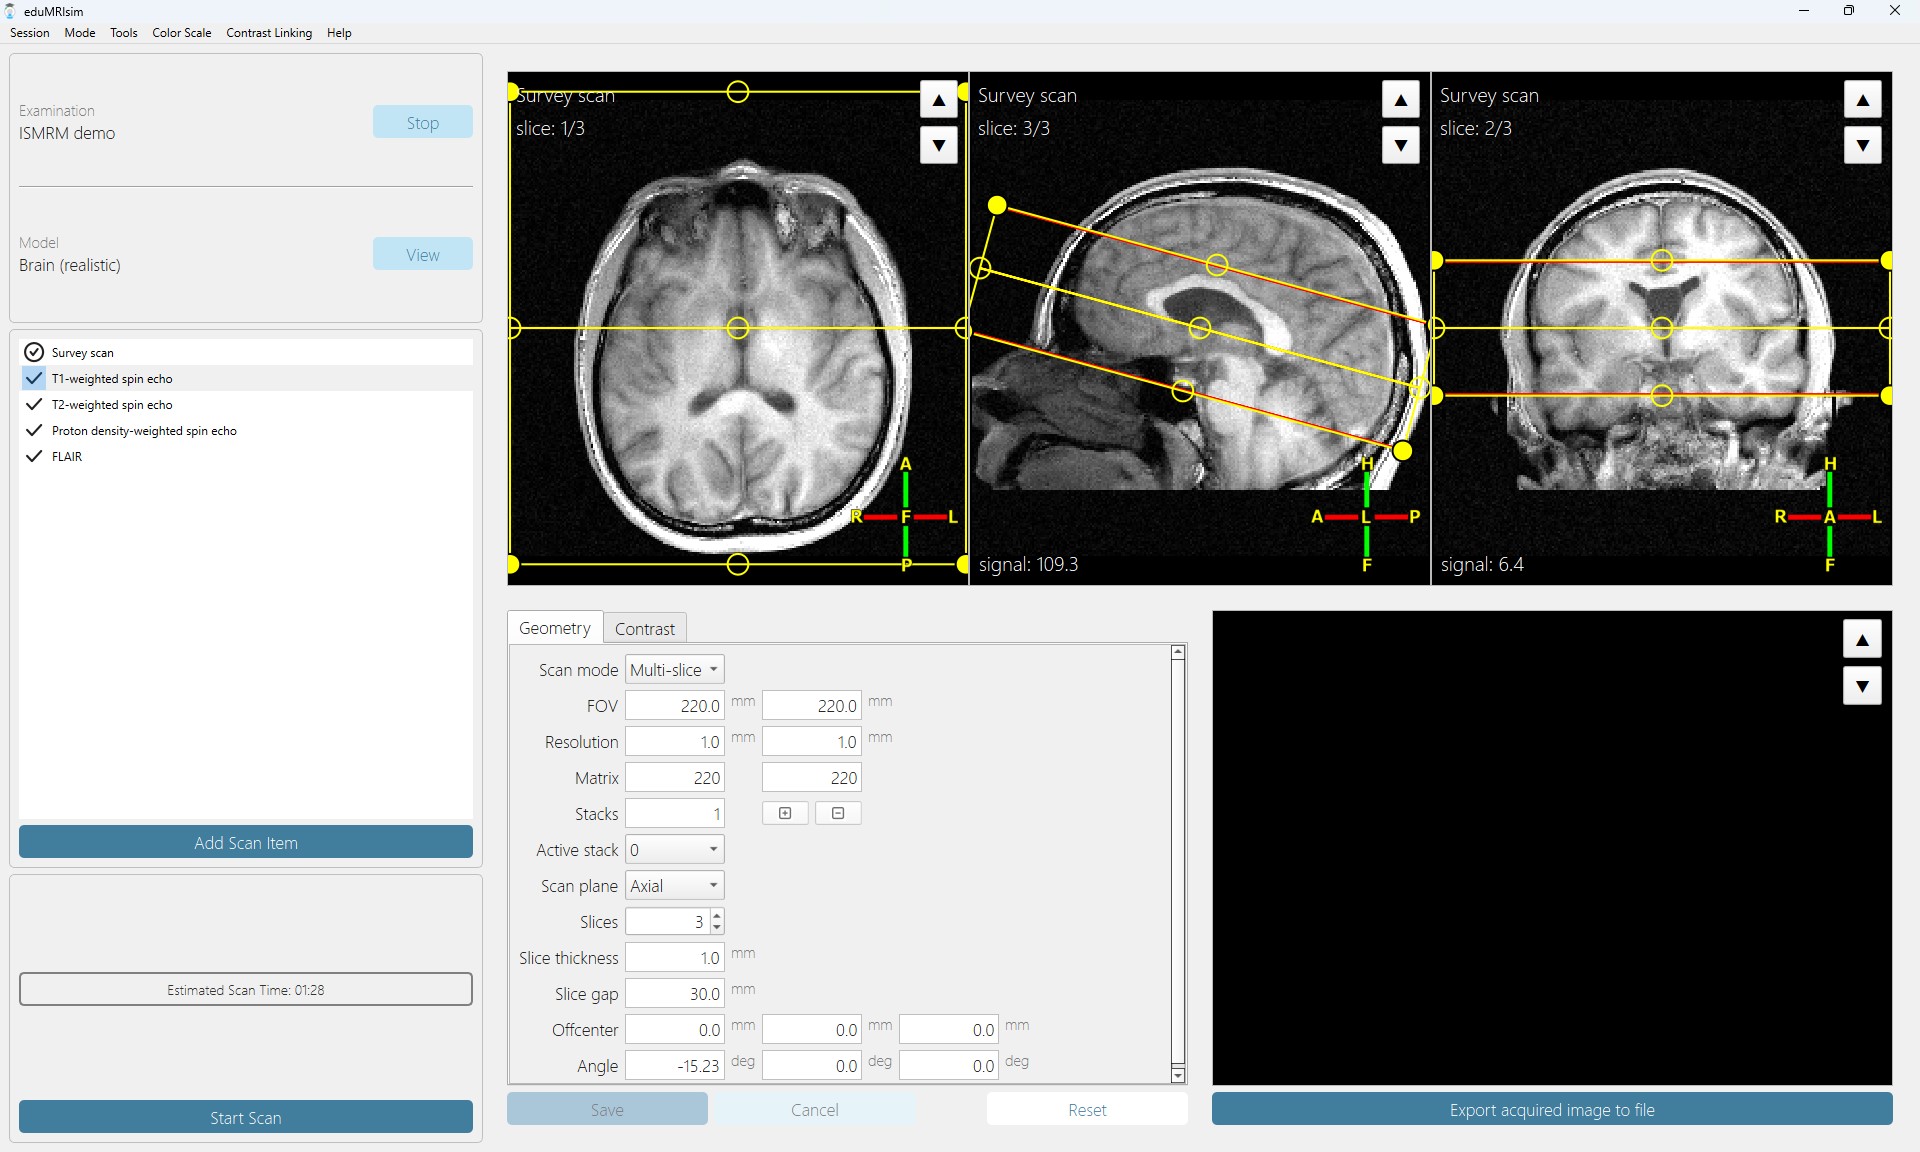
Task: Click checkmark icon next to FLAIR
Action: [34, 456]
